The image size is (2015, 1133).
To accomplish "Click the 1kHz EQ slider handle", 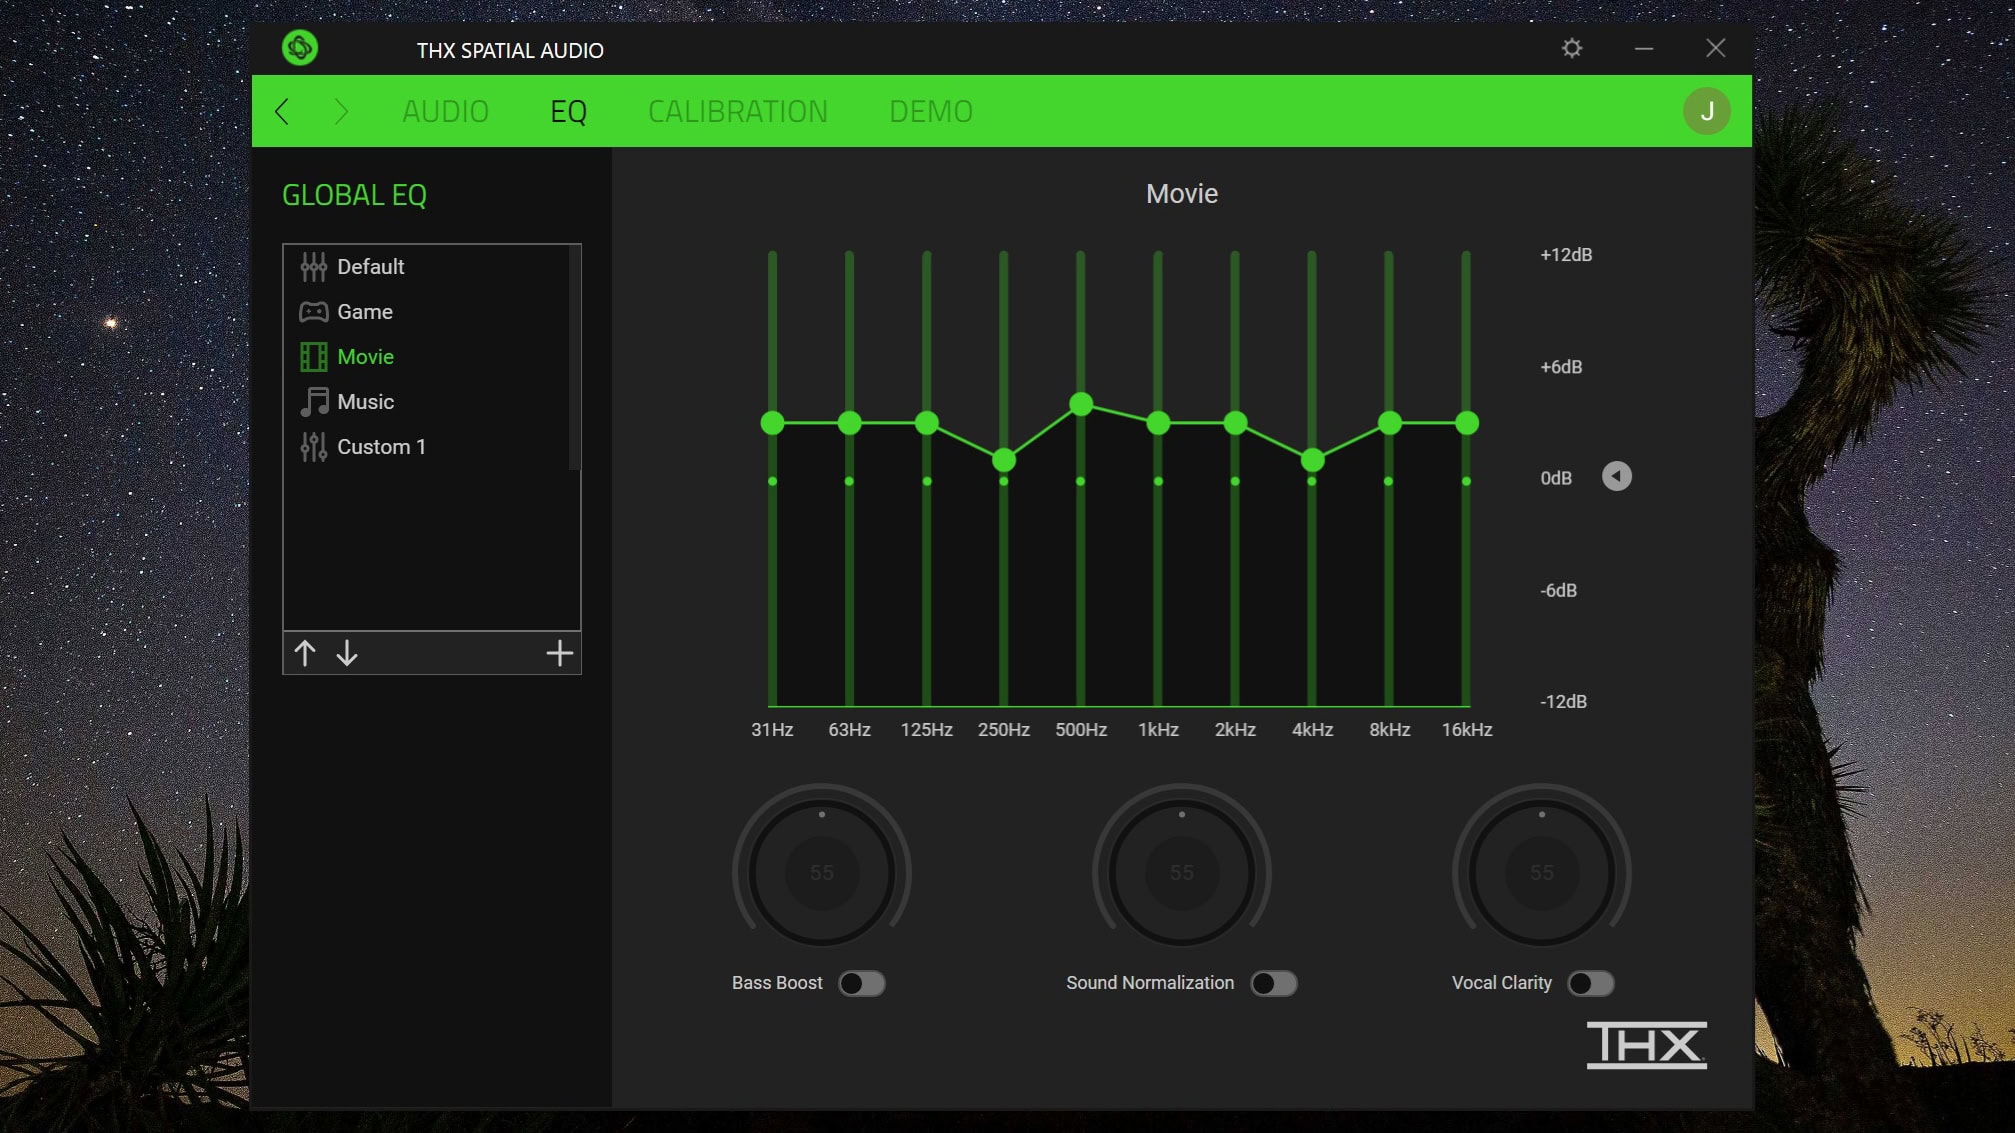I will pos(1158,423).
